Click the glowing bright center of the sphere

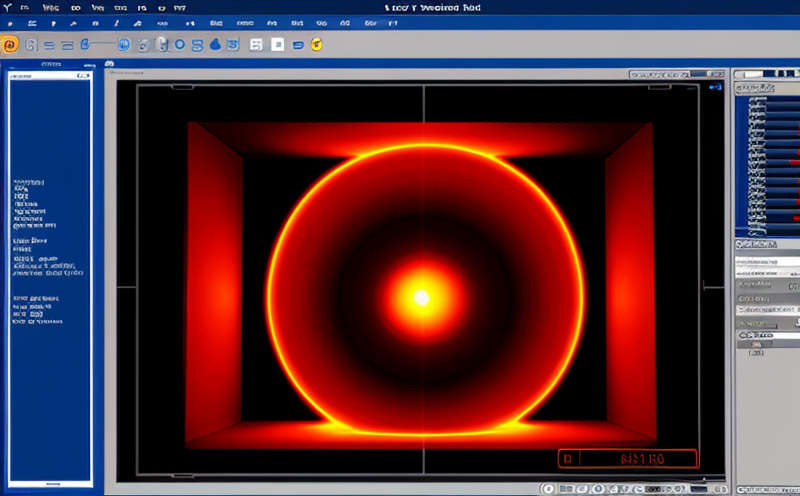click(x=421, y=297)
